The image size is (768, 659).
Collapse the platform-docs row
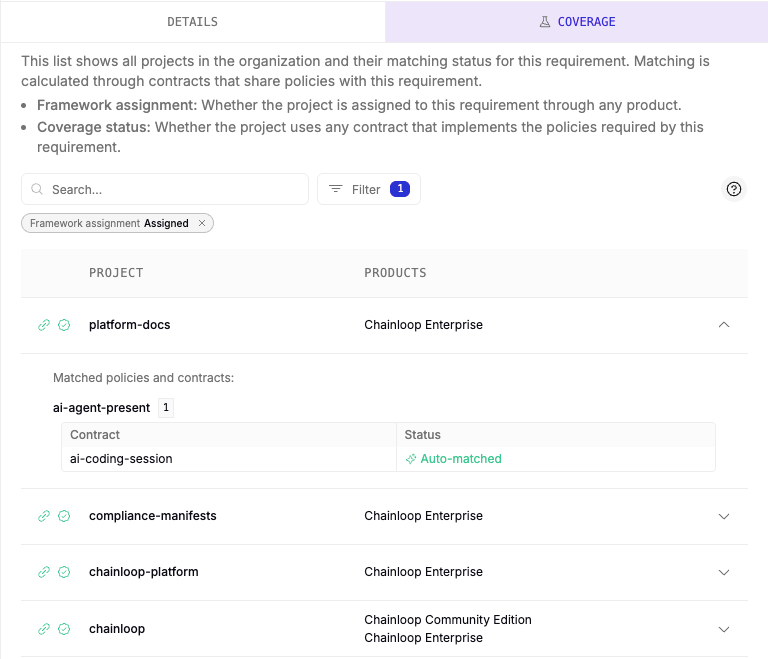coord(724,325)
